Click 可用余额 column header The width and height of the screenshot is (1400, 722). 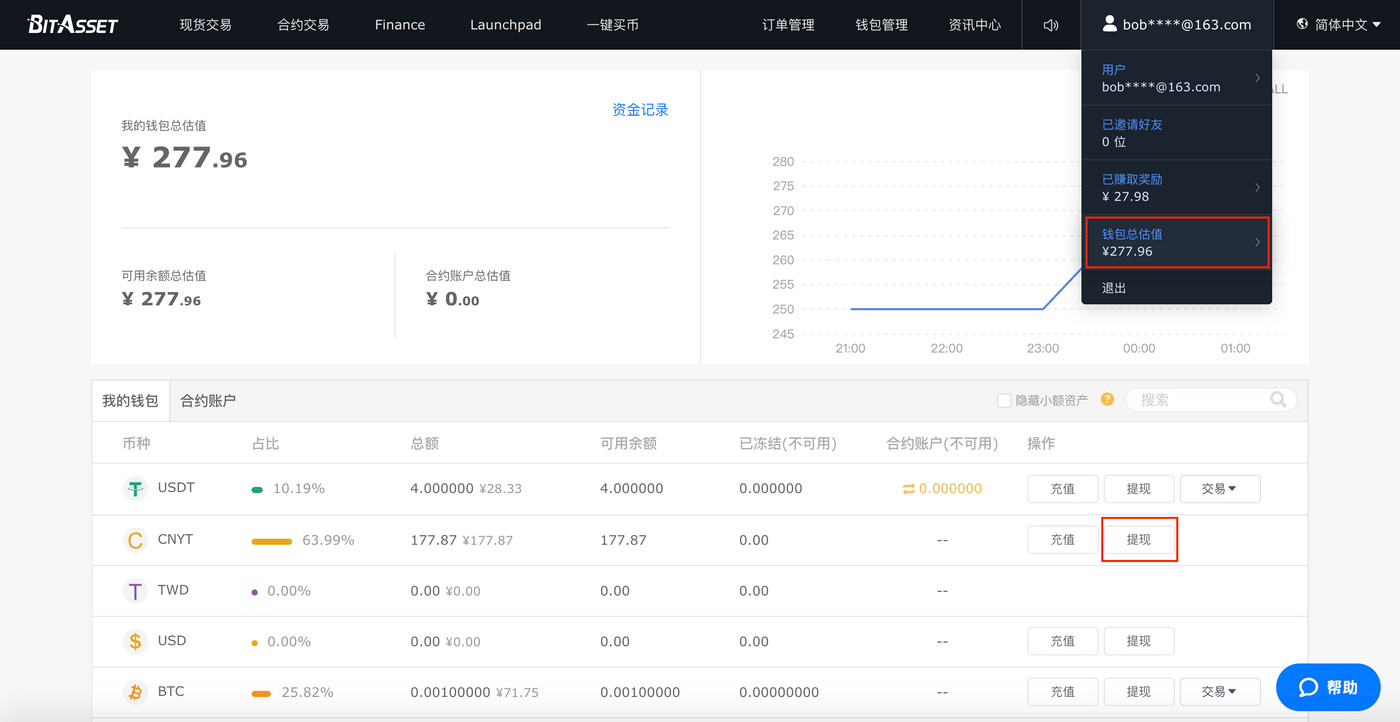pyautogui.click(x=628, y=443)
